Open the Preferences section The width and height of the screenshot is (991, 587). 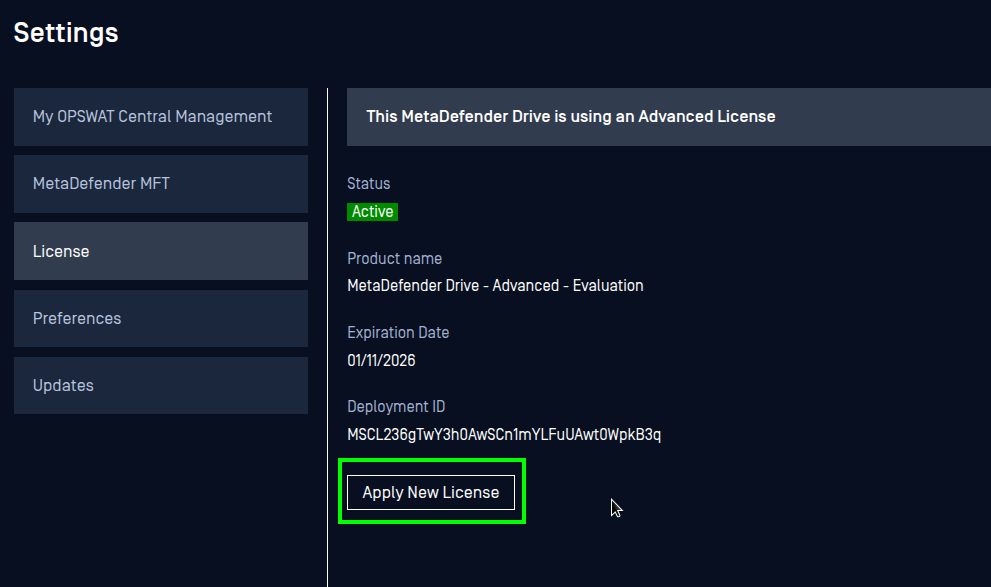77,318
